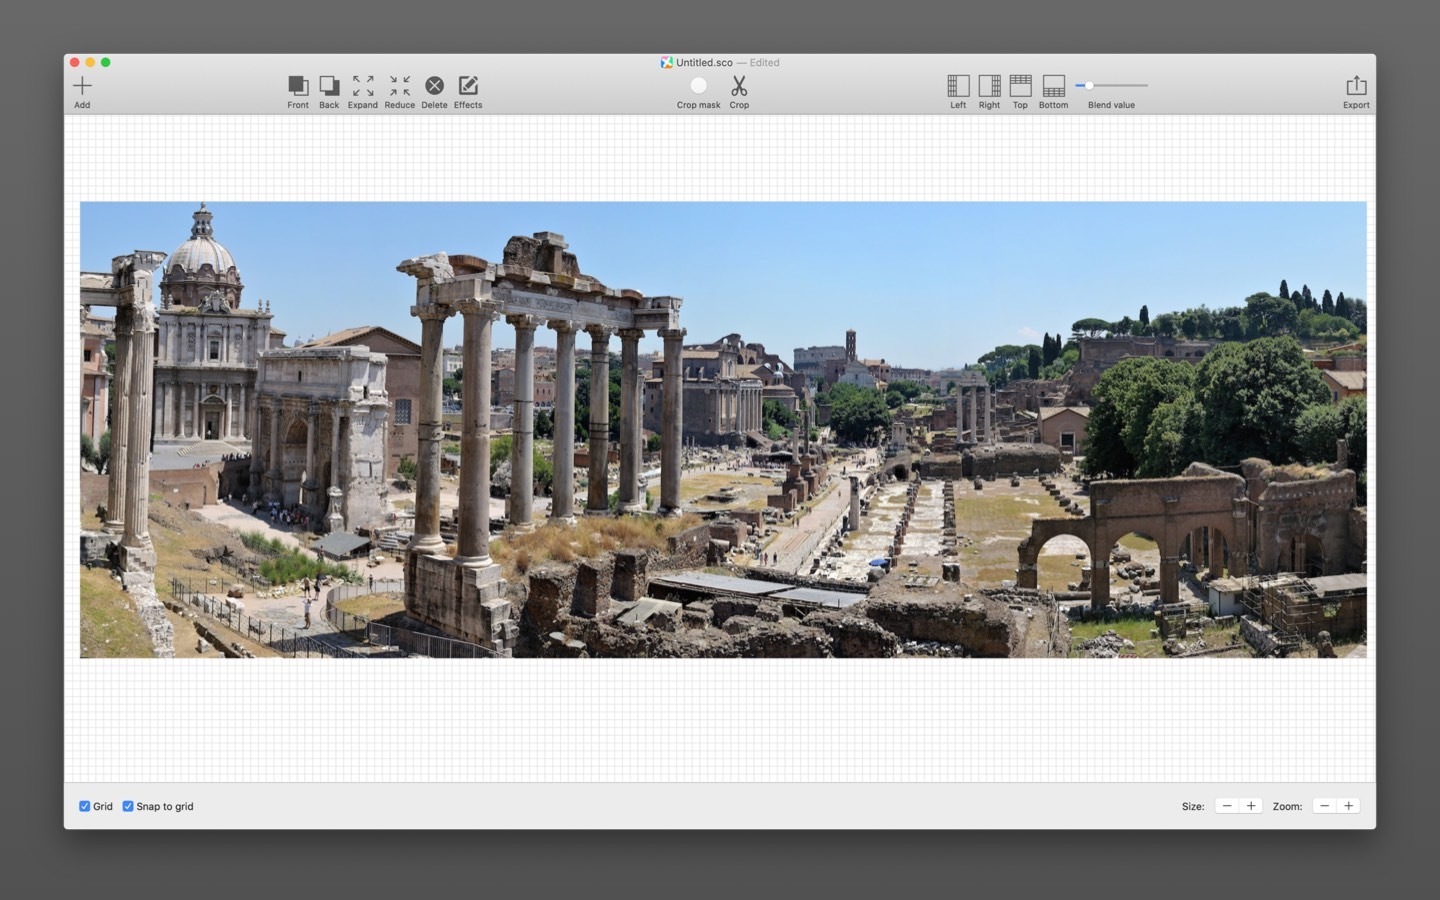Toggle the Crop mask switch
The width and height of the screenshot is (1440, 900).
[698, 86]
